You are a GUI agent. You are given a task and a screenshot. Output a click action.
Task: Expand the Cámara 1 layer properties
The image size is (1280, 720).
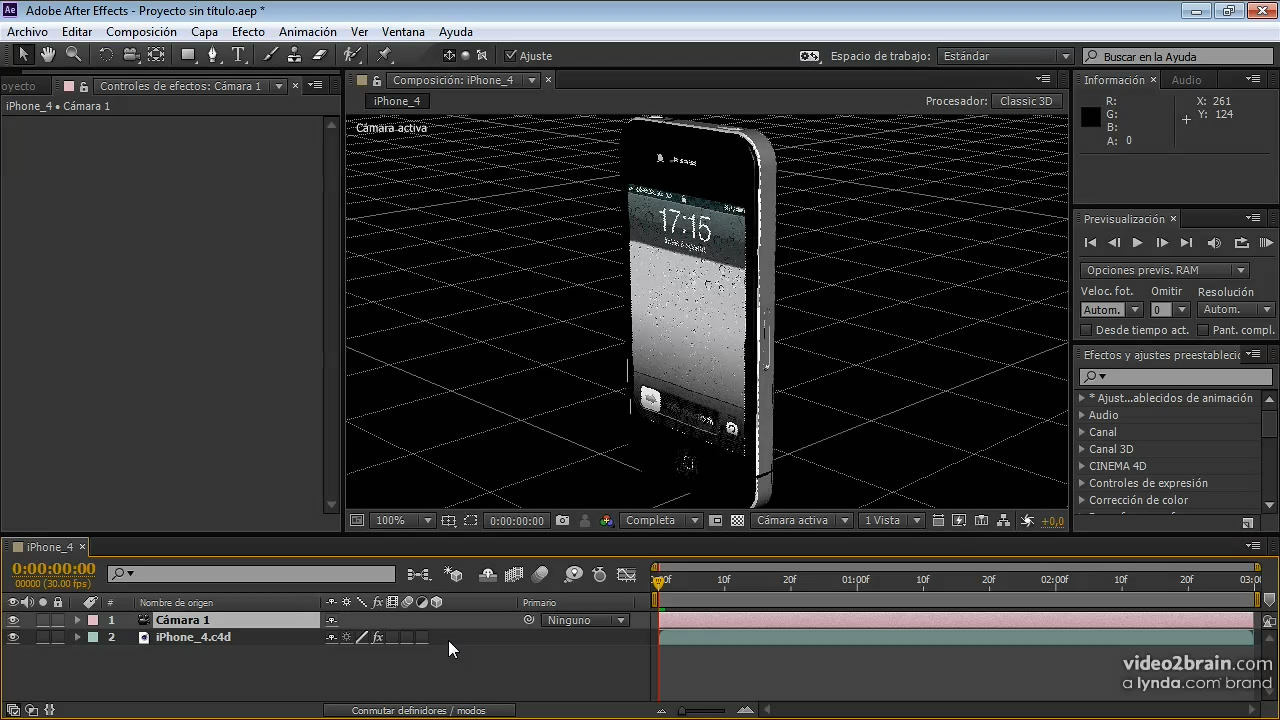[77, 620]
